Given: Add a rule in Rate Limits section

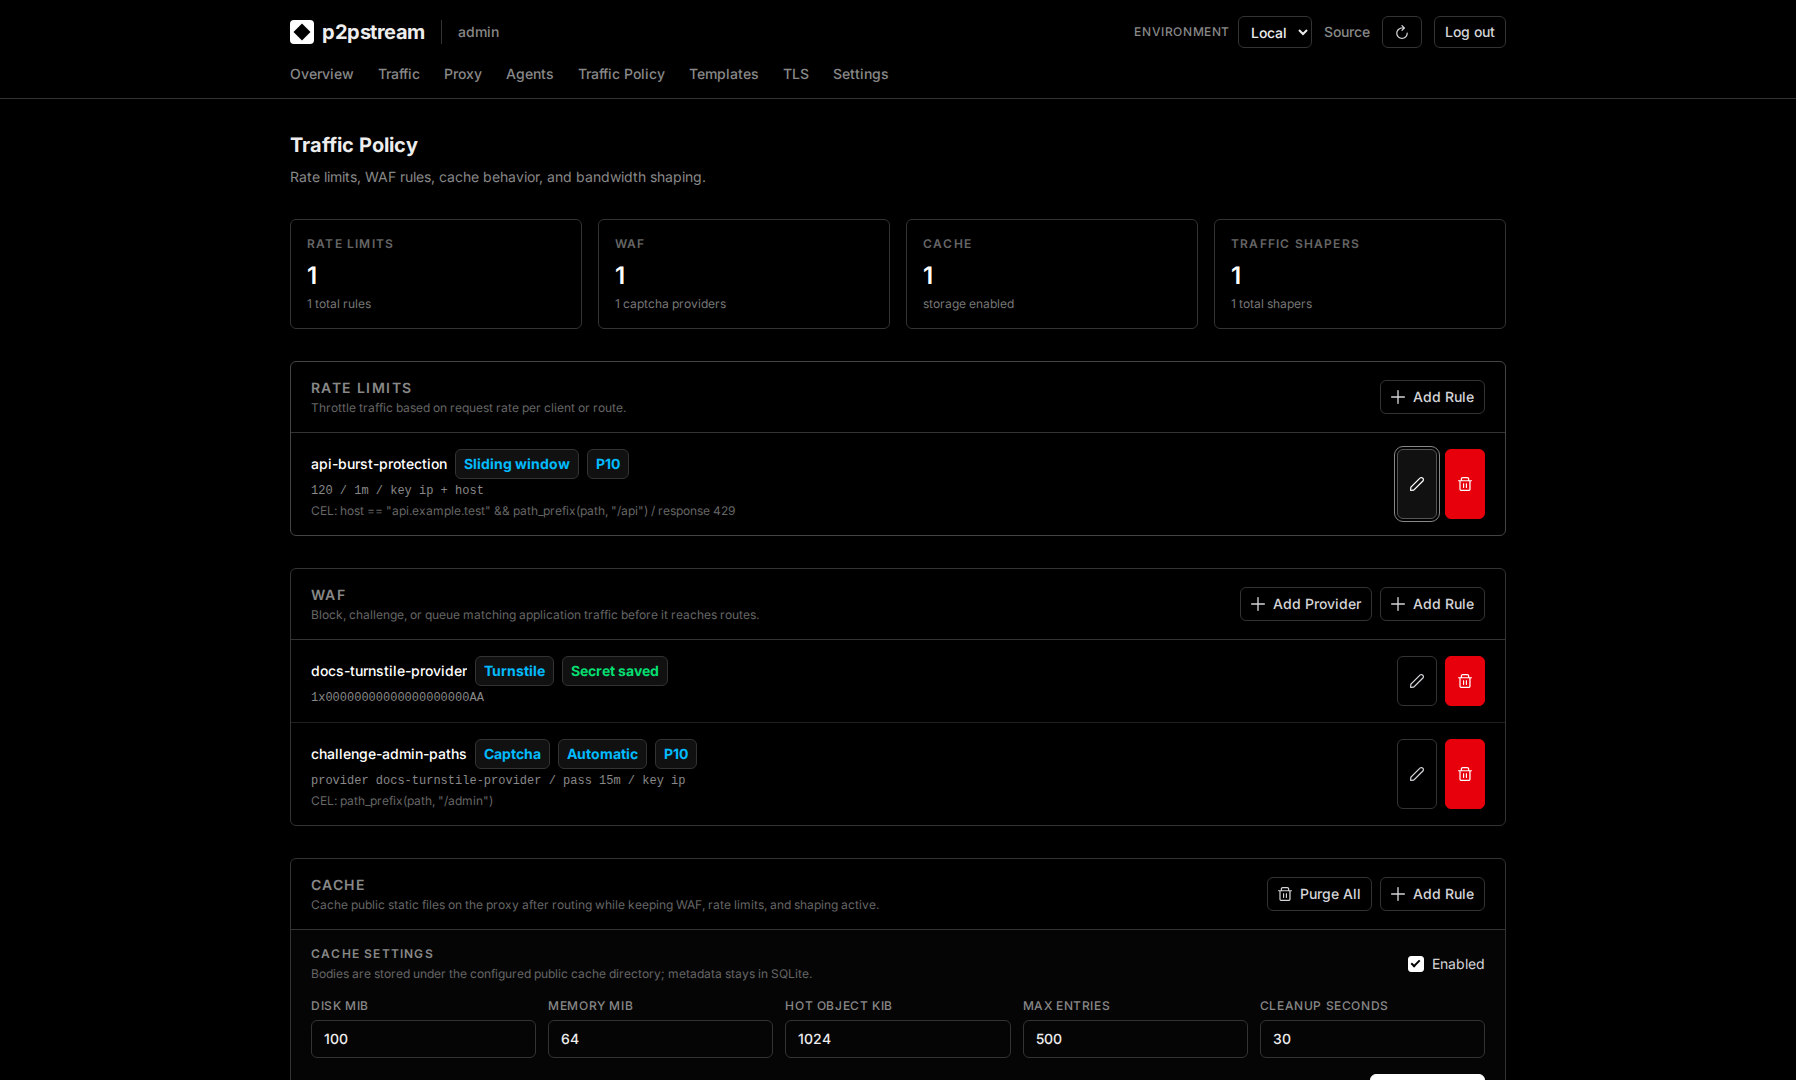Looking at the screenshot, I should coord(1432,397).
